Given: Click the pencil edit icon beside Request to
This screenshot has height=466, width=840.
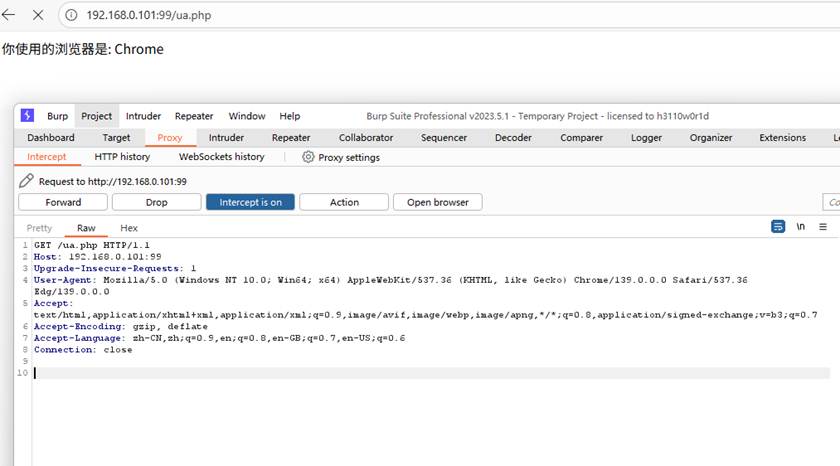Looking at the screenshot, I should pyautogui.click(x=26, y=181).
